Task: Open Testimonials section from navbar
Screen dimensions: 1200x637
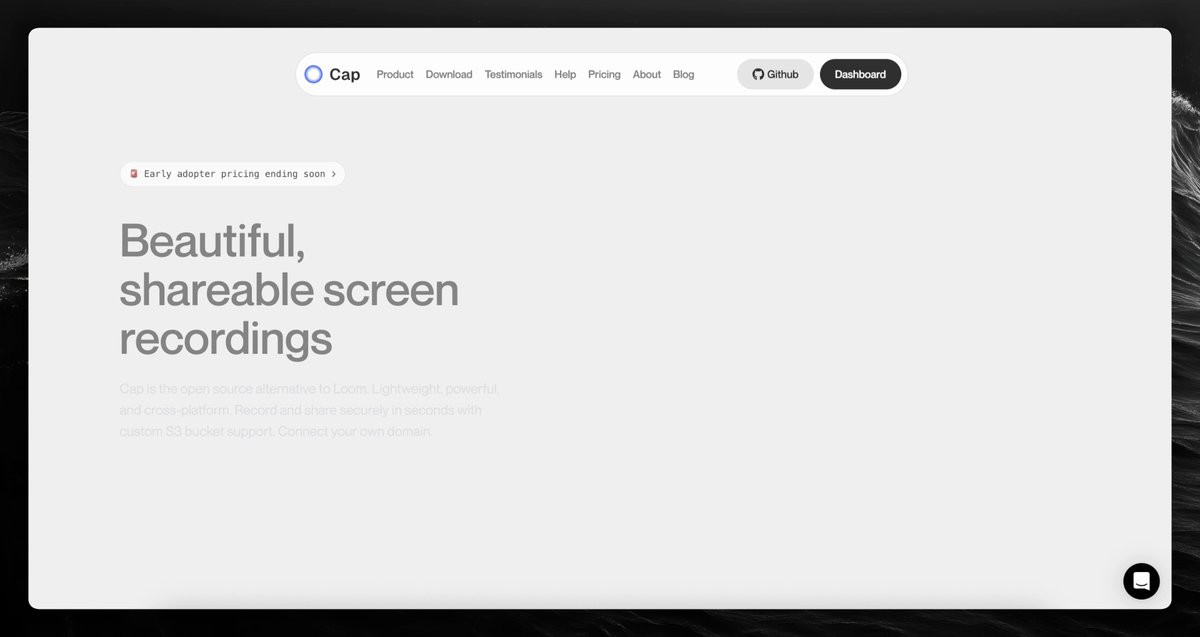Action: tap(513, 74)
